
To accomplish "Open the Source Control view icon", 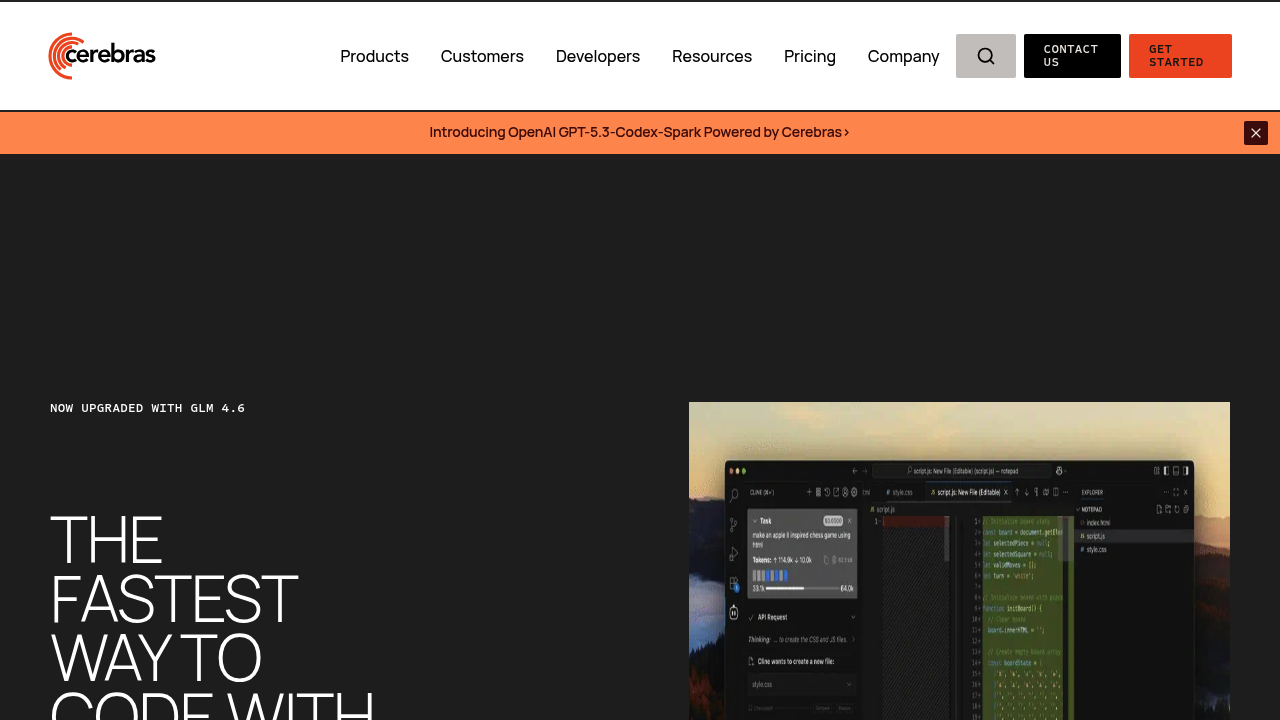I will coord(733,524).
